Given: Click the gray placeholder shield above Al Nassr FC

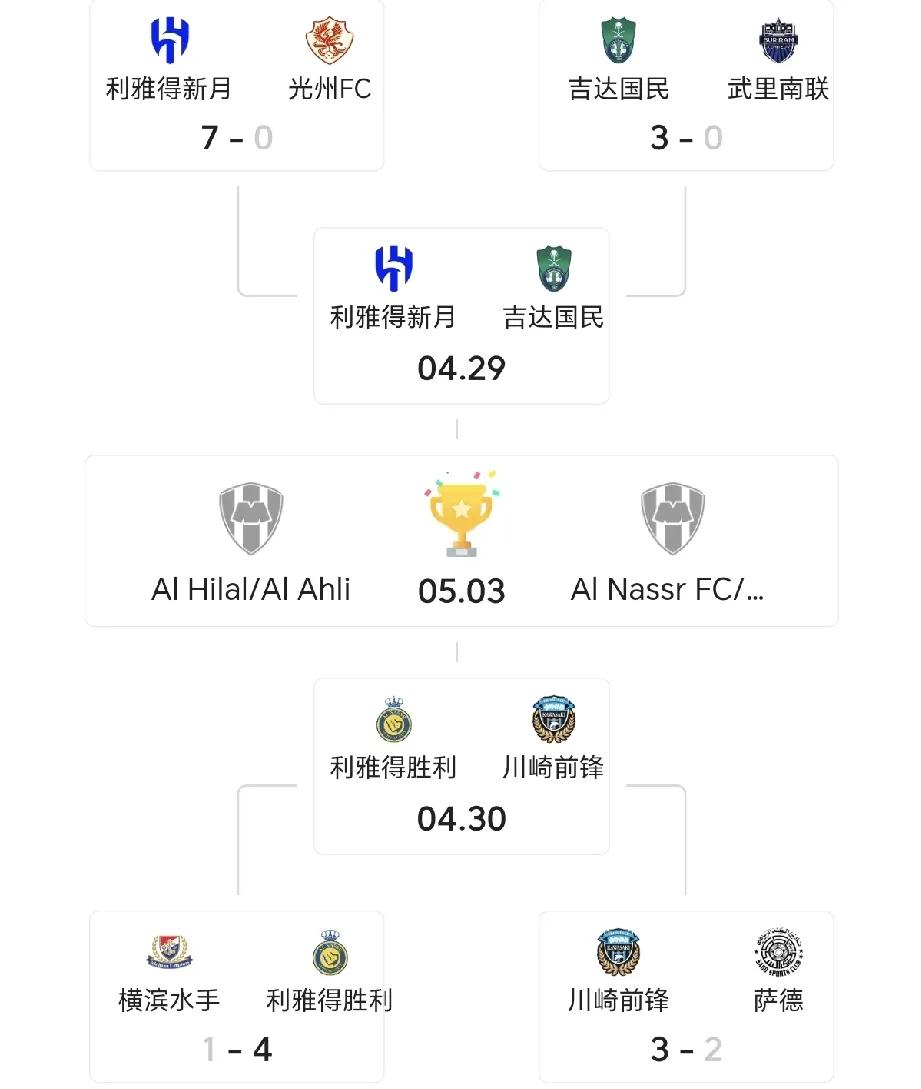Looking at the screenshot, I should point(672,519).
